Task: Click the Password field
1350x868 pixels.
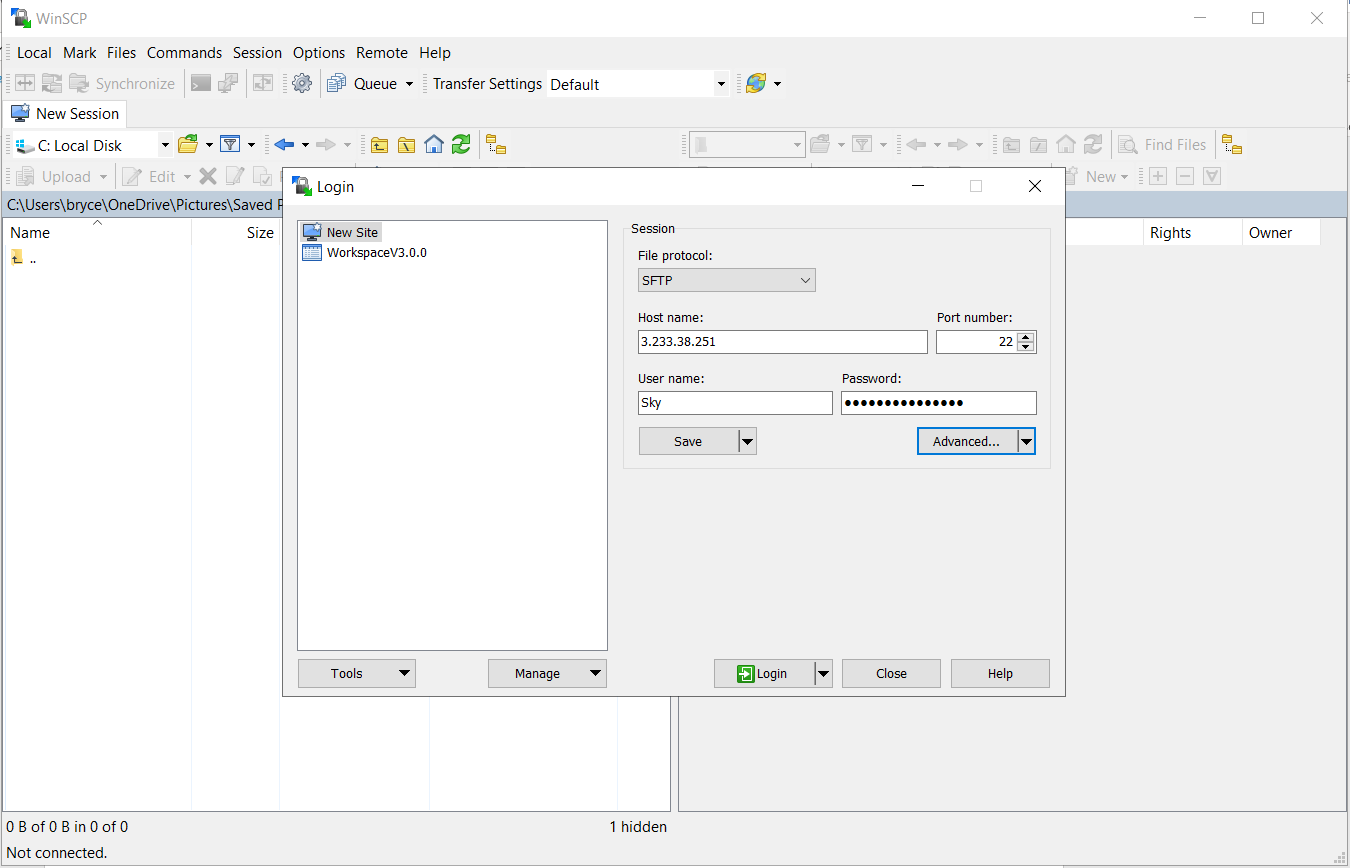Action: click(939, 403)
